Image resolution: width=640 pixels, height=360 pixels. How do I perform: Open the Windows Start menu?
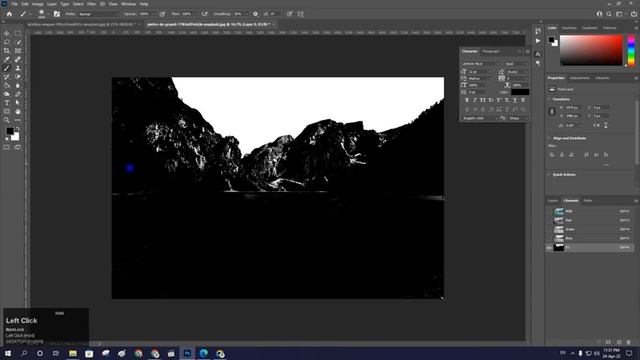(x=7, y=353)
